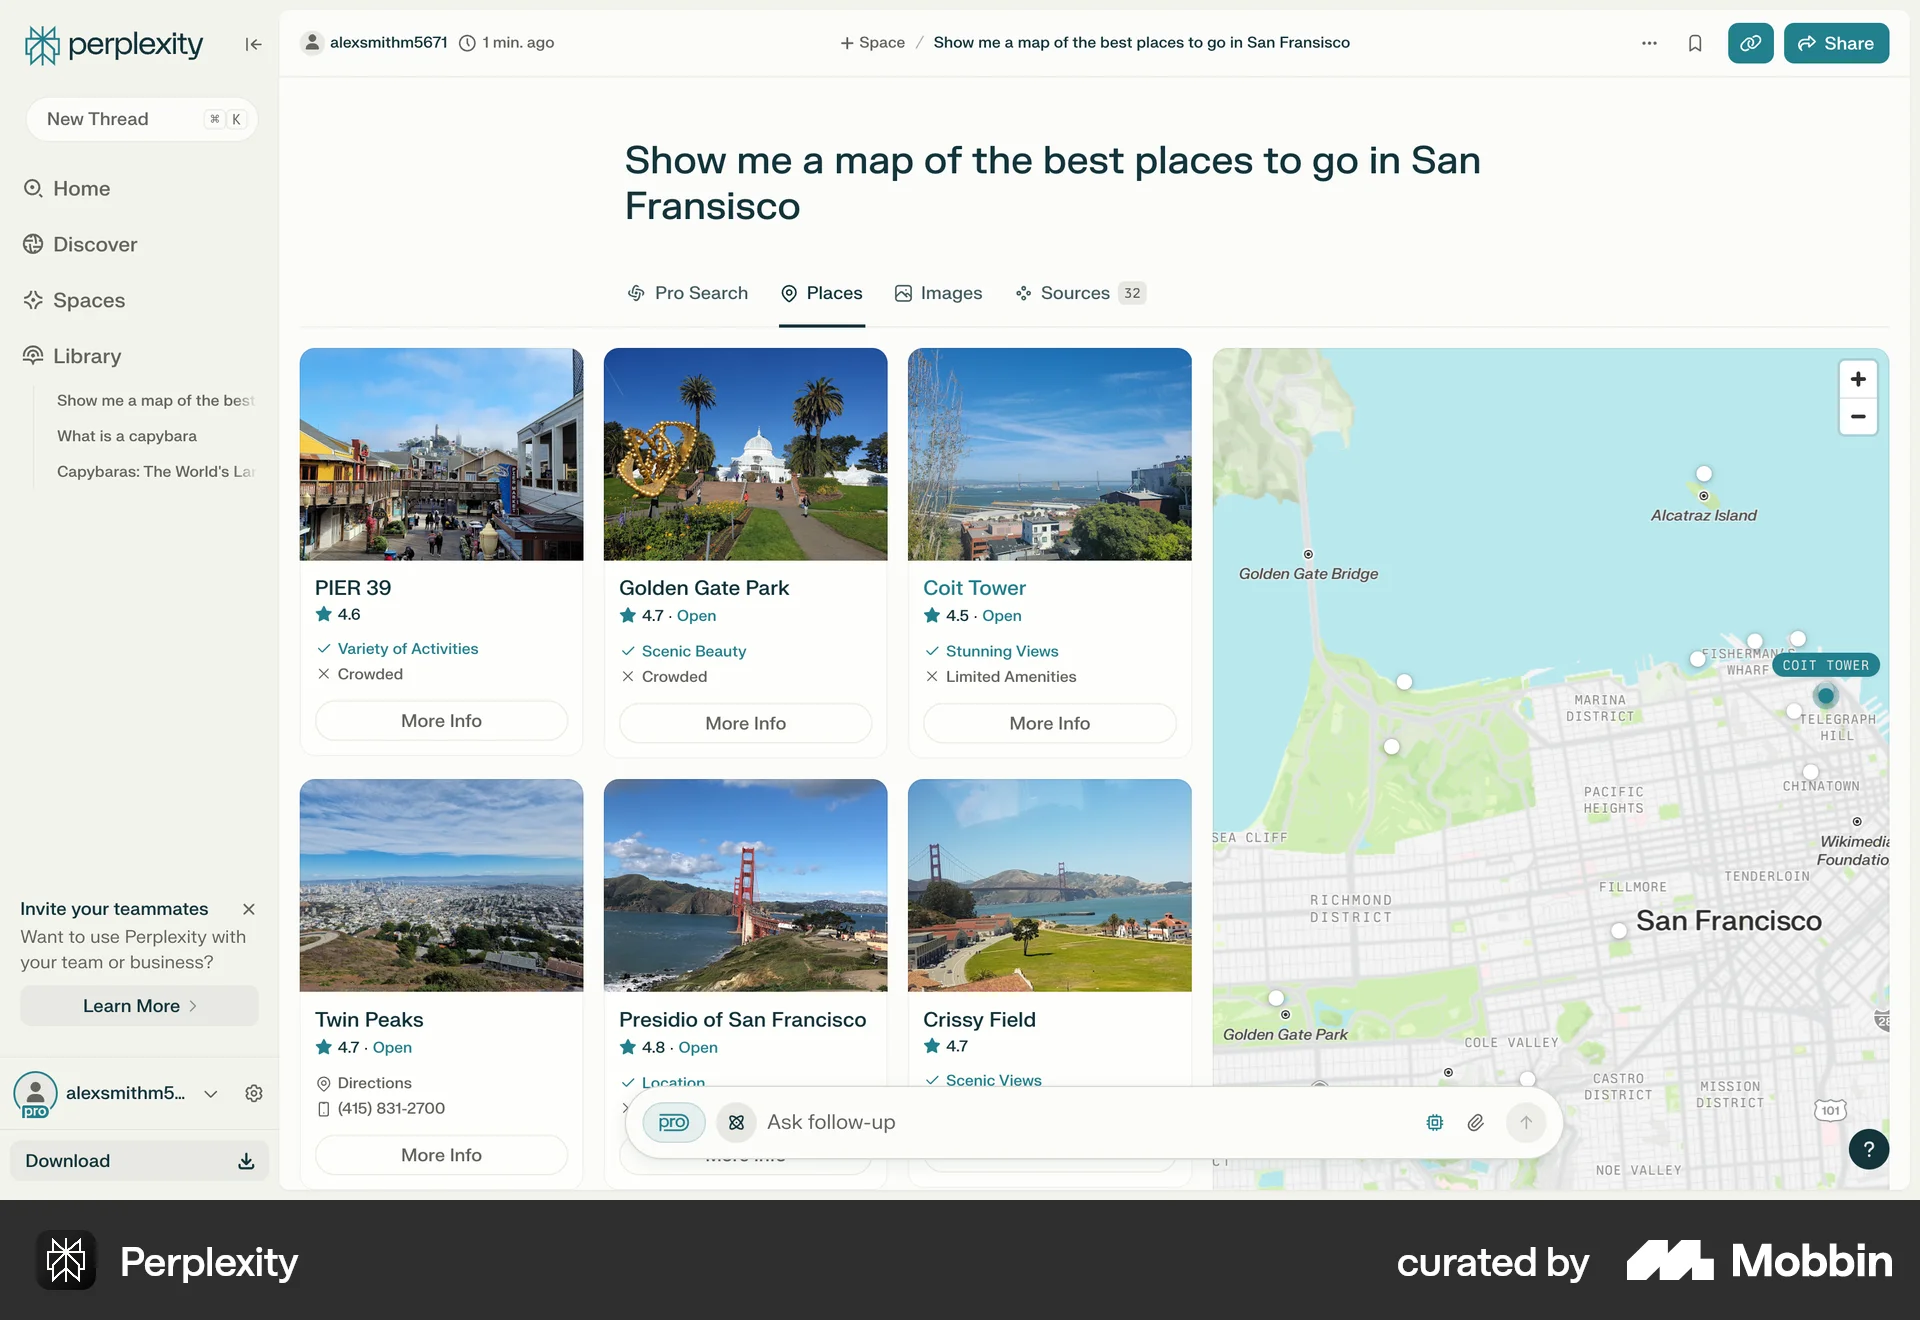Bookmark this thread
1920x1320 pixels.
(1694, 43)
